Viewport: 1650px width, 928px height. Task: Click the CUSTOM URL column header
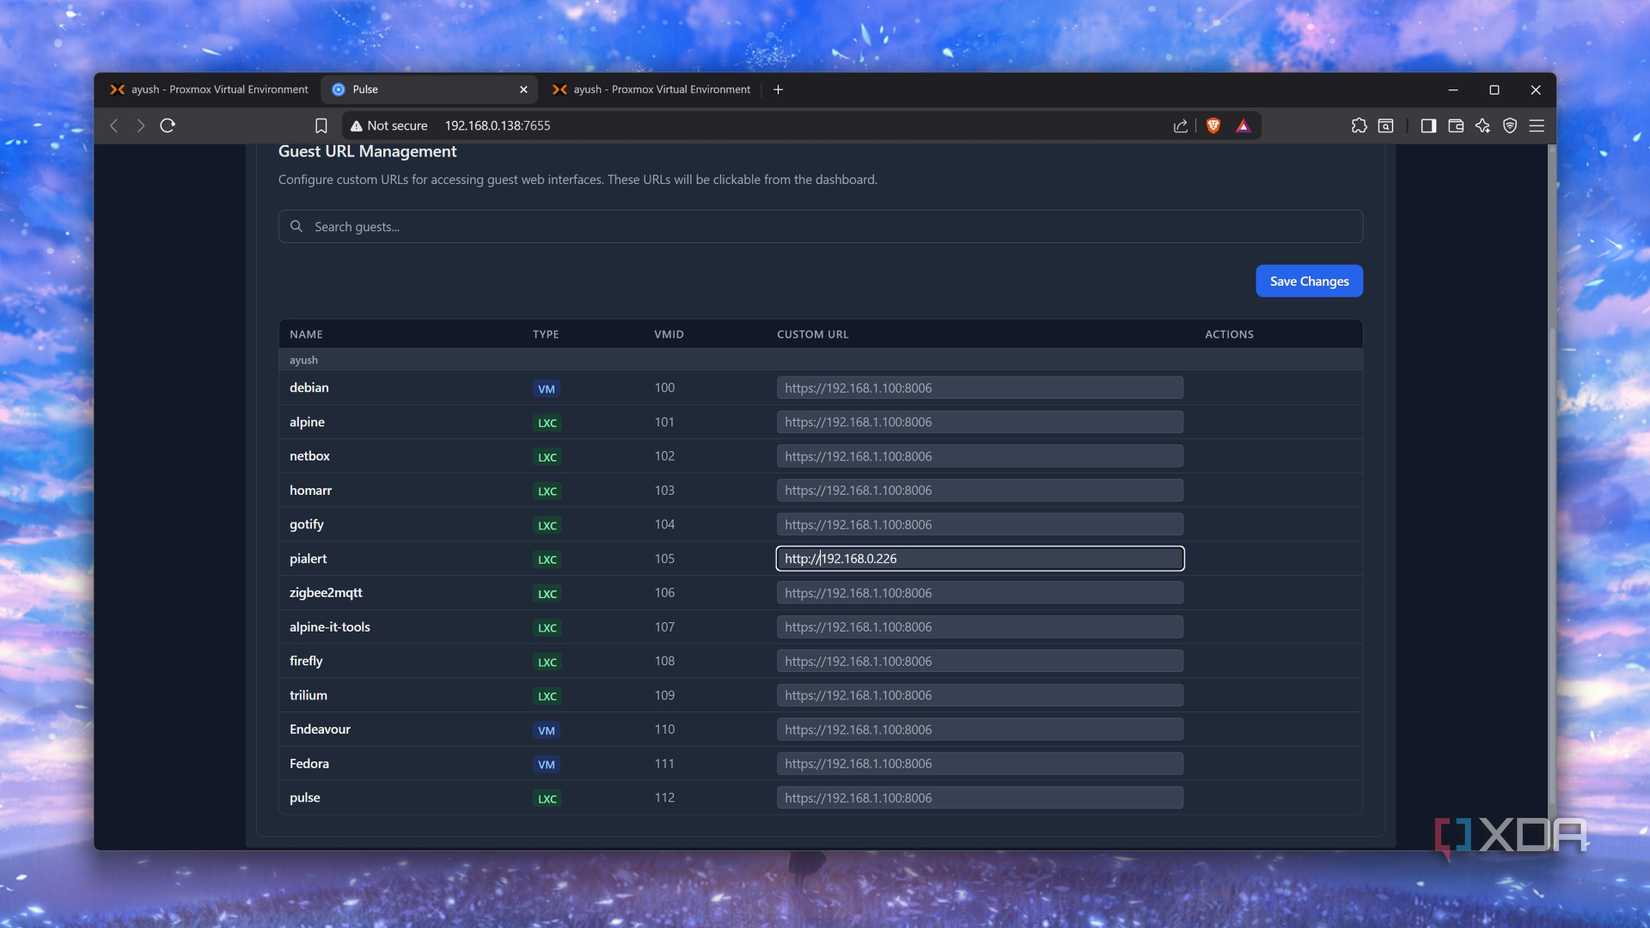[812, 334]
